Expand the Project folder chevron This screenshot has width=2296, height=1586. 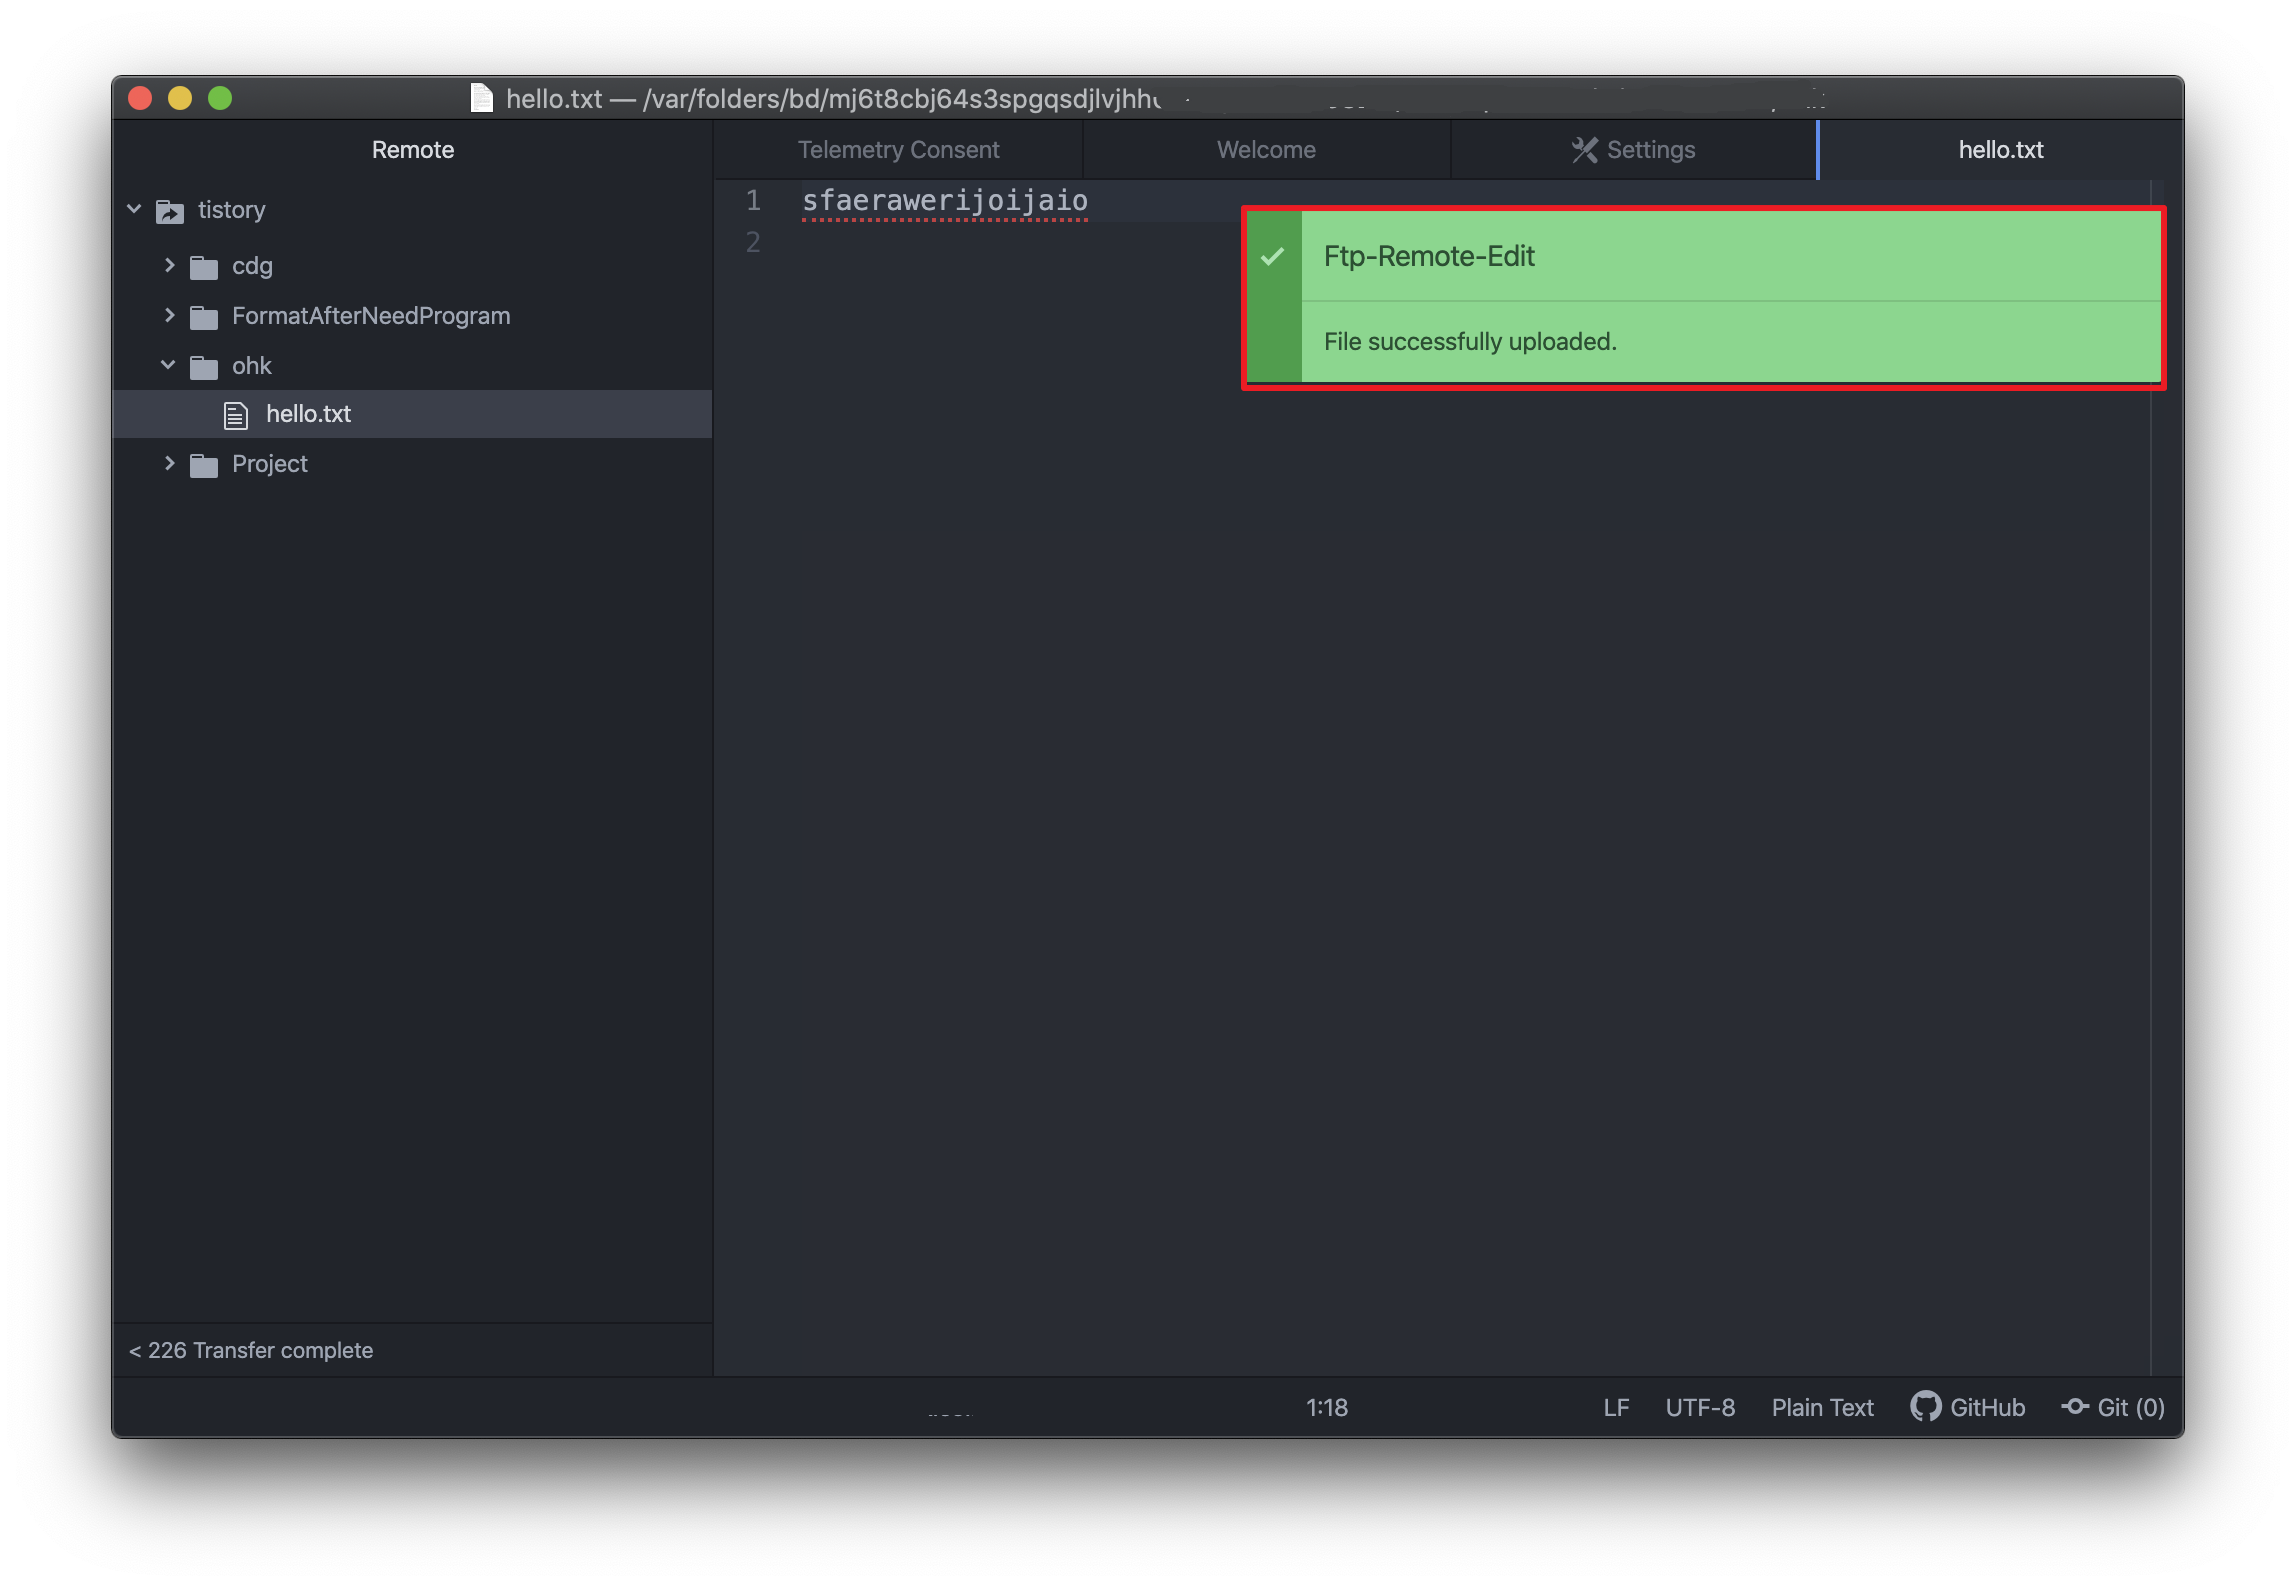(169, 464)
